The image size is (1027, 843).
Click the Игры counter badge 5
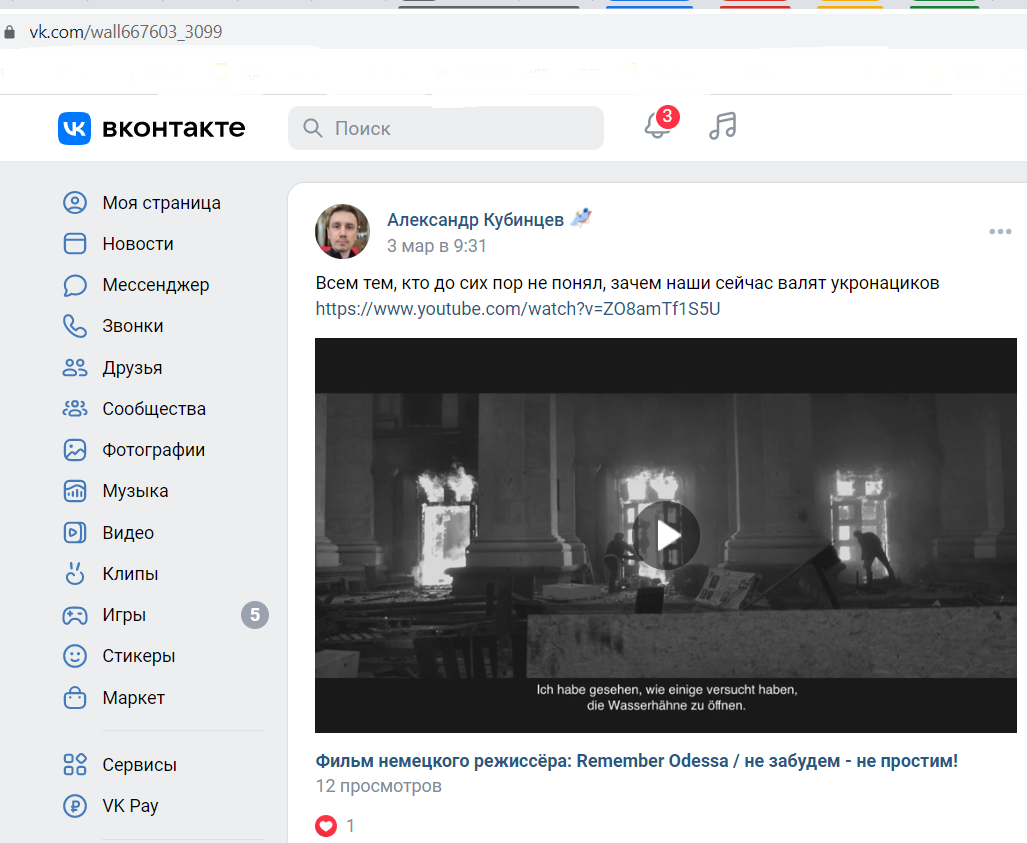255,615
